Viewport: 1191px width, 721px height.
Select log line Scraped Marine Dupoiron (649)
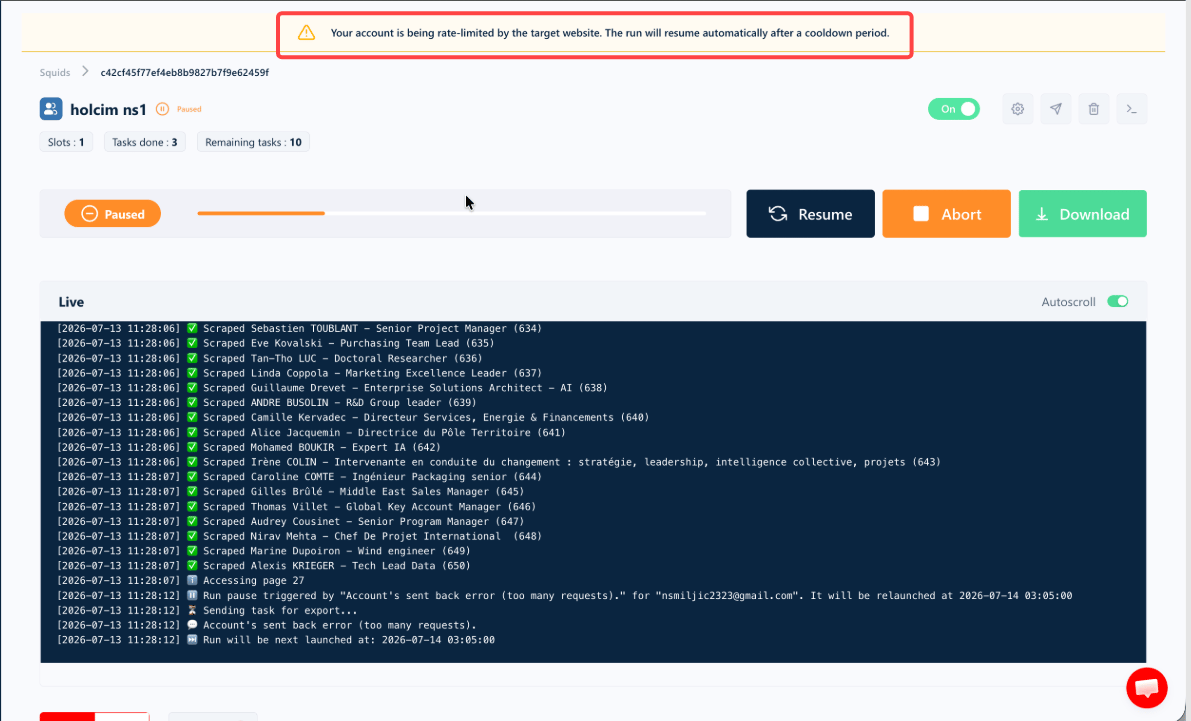[x=264, y=551]
